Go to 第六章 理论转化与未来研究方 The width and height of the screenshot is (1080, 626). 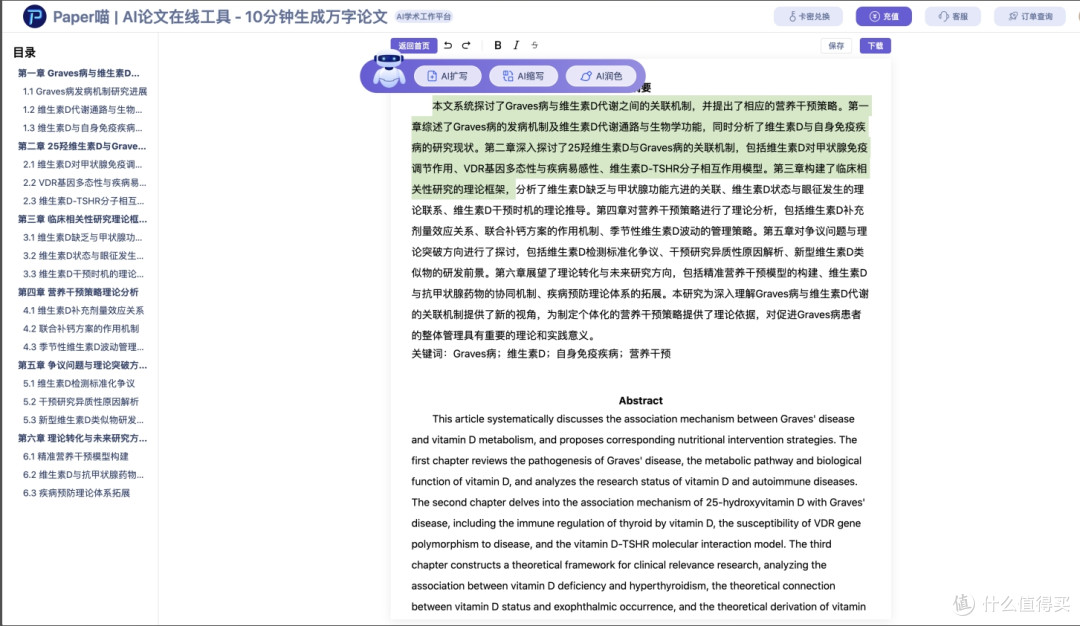coord(83,438)
